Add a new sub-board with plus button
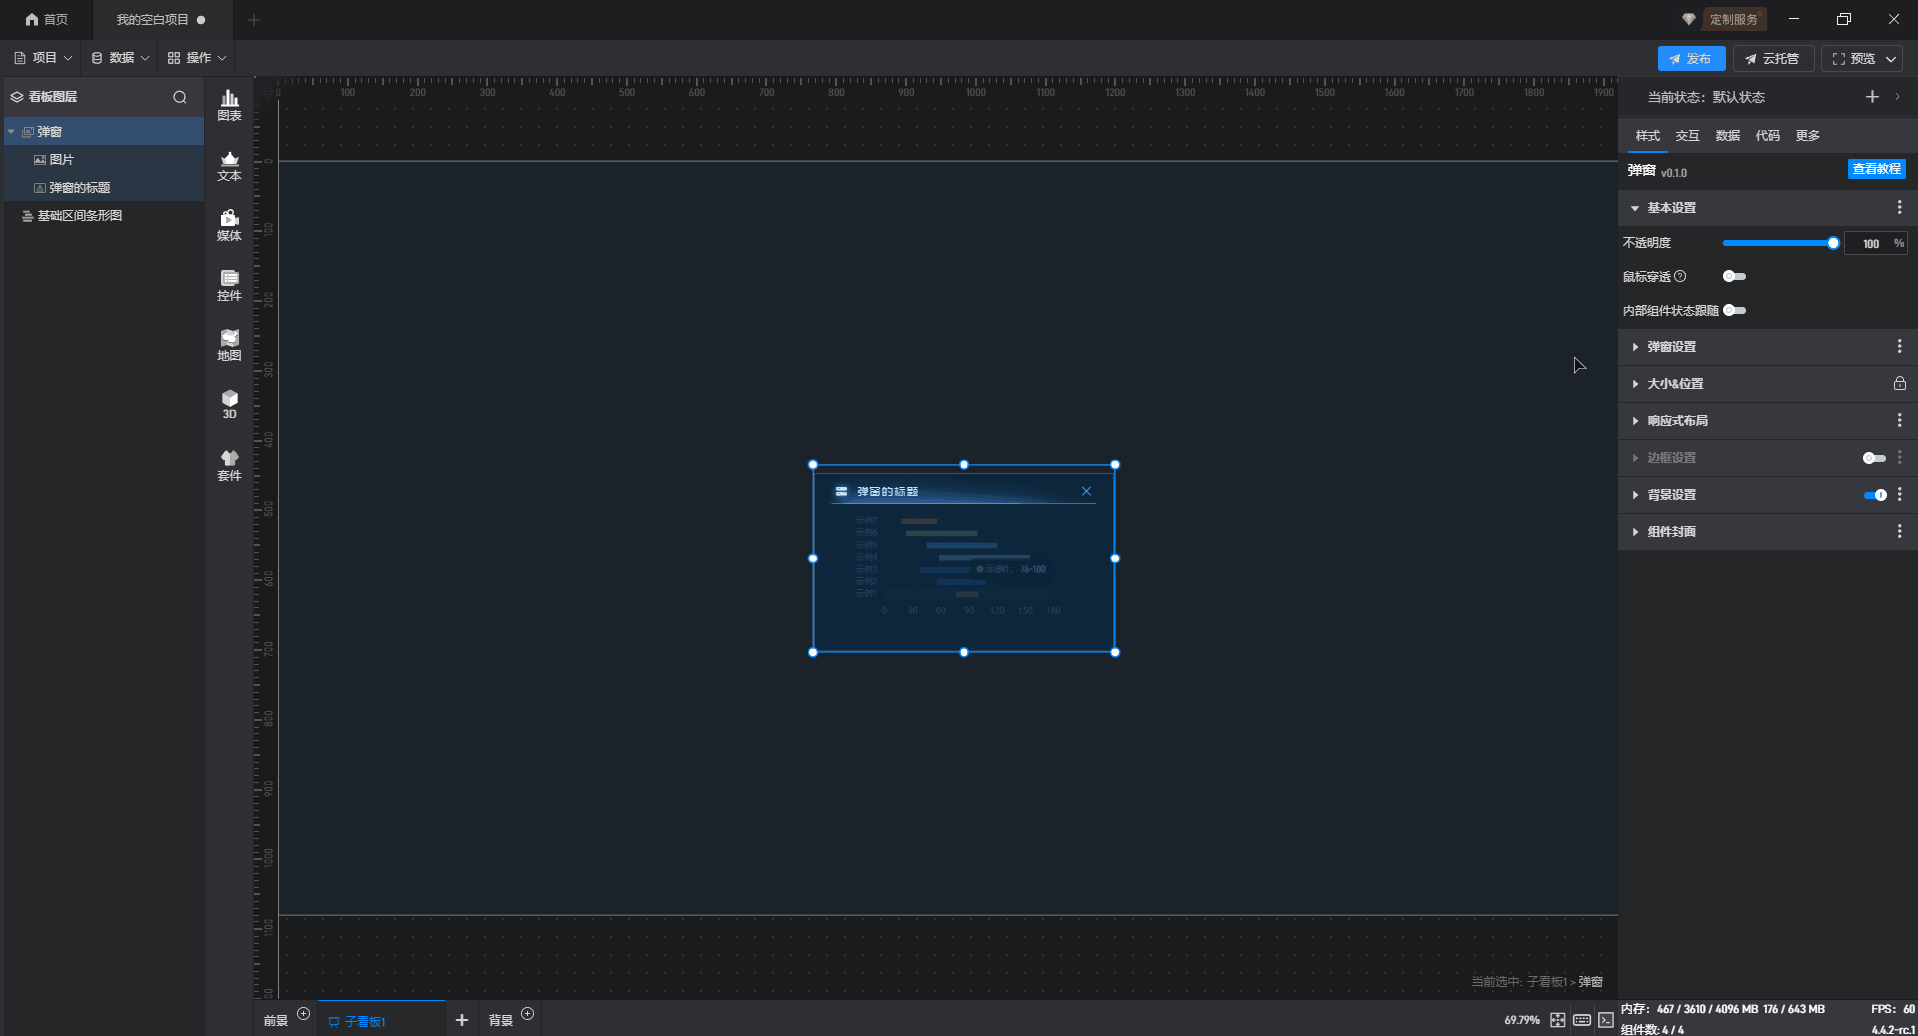Image resolution: width=1918 pixels, height=1036 pixels. [461, 1020]
